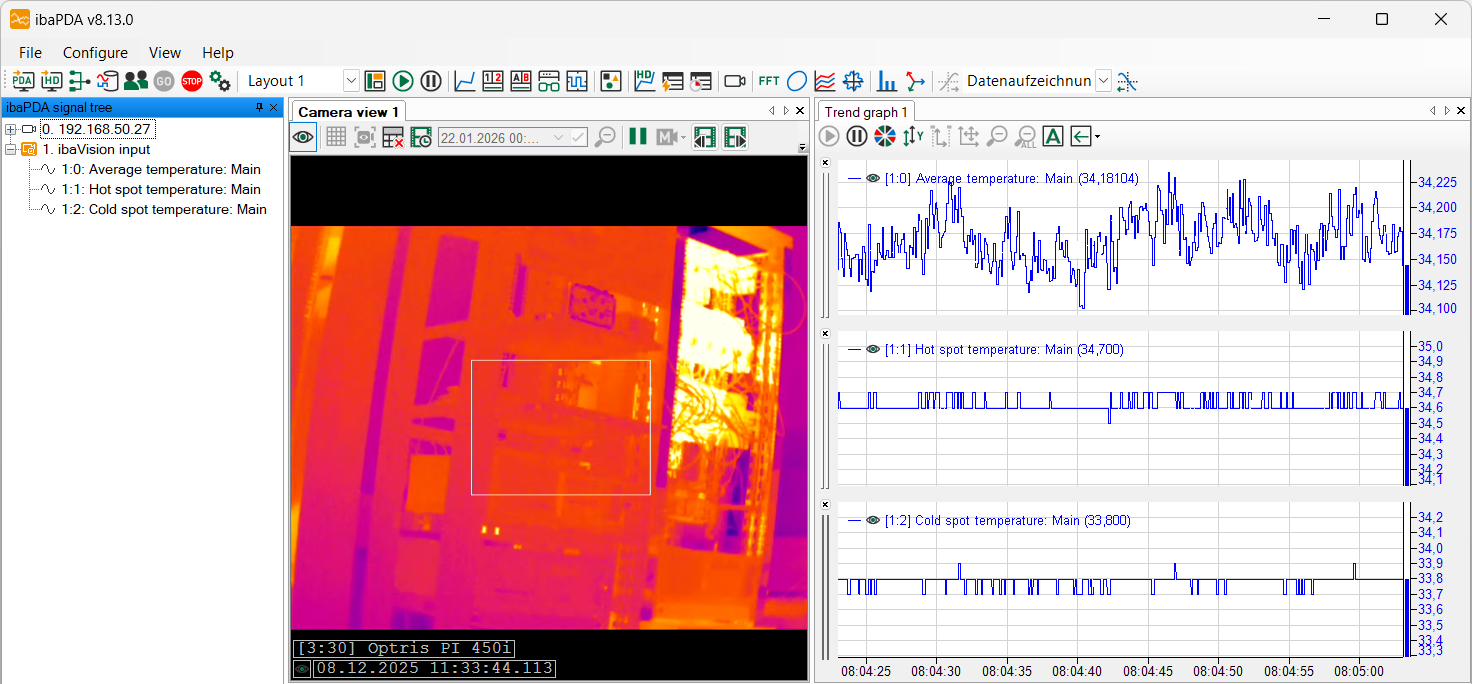Select 1:1 Hot spot temperature signal

[160, 189]
